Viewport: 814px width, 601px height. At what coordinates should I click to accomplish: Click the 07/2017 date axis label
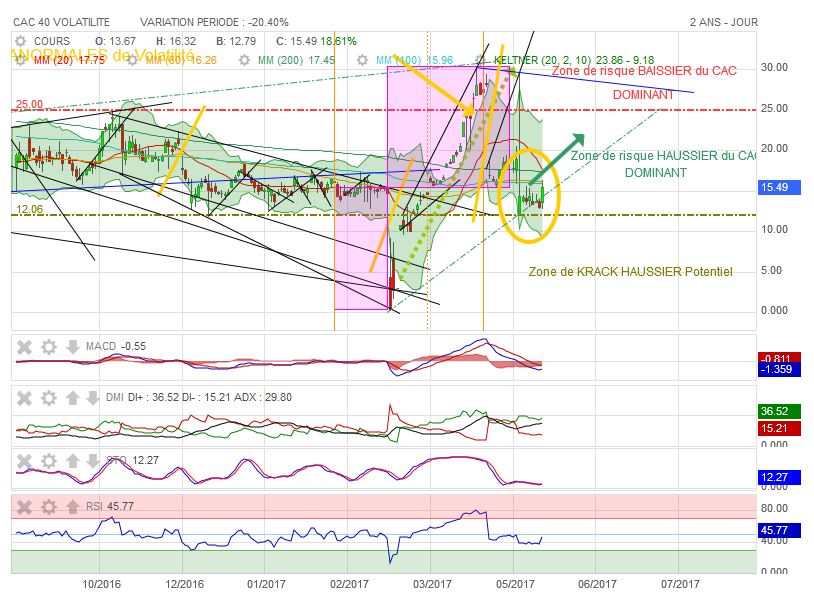[680, 584]
